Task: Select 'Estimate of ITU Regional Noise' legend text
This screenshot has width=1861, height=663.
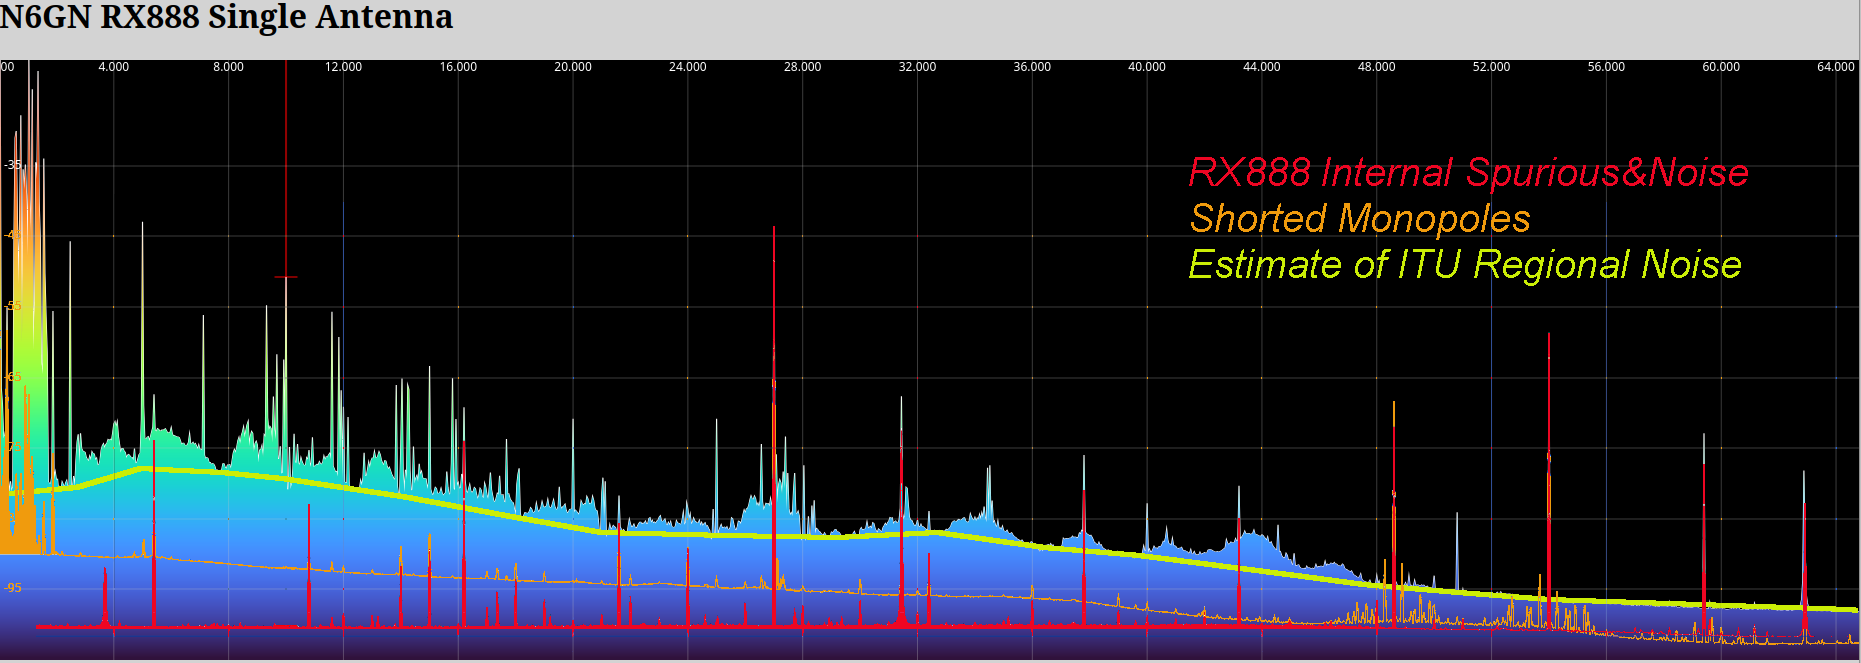Action: click(1465, 264)
